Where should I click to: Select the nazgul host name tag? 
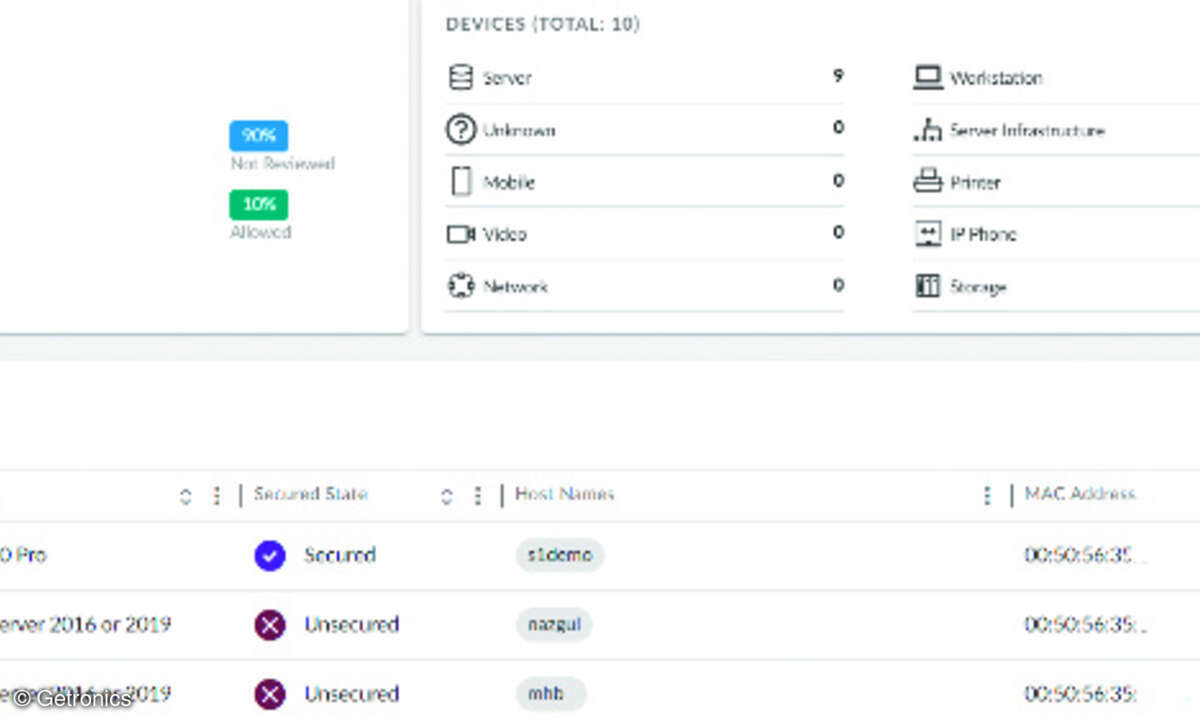554,625
